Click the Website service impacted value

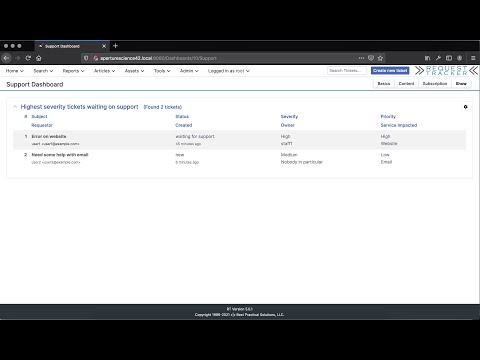[x=389, y=143]
